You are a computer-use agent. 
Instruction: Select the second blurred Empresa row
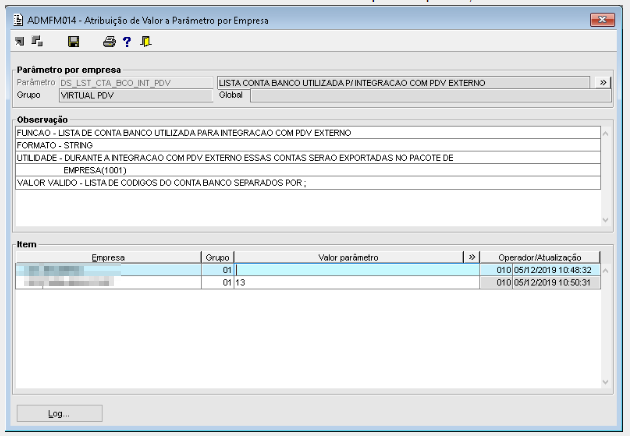tap(108, 282)
